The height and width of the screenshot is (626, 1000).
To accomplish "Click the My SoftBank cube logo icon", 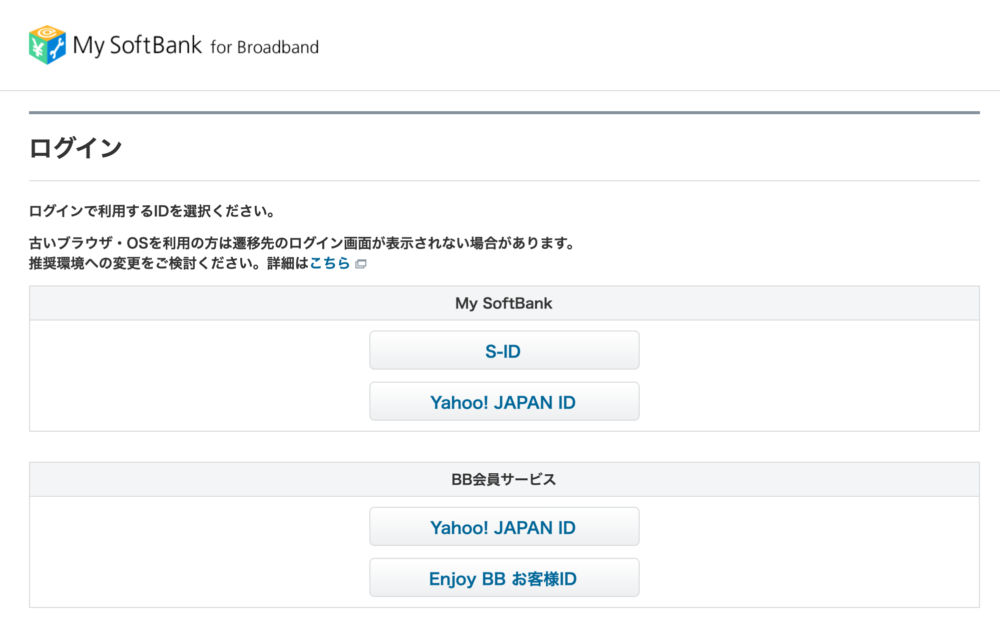I will pos(47,45).
